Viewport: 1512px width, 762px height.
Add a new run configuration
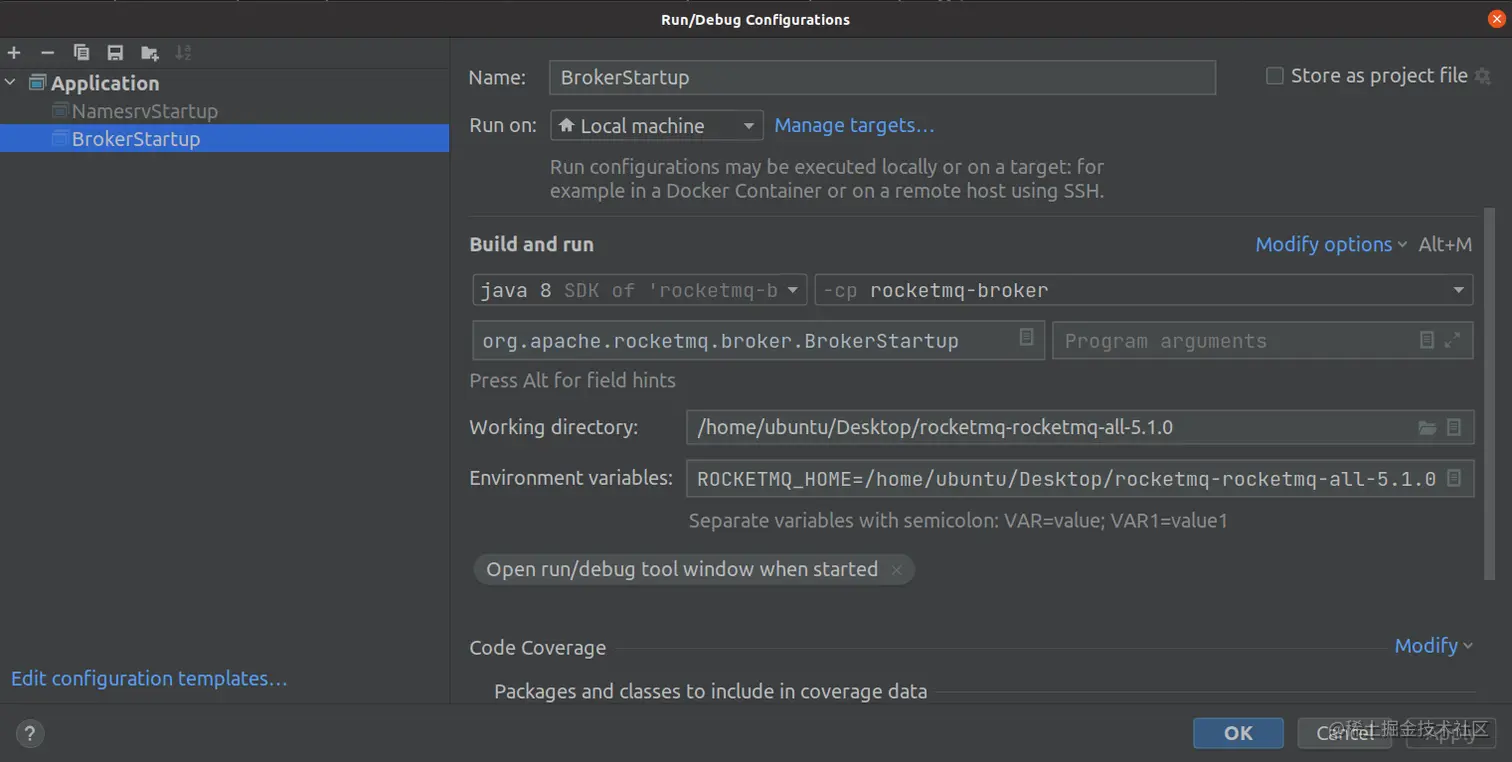[x=14, y=53]
